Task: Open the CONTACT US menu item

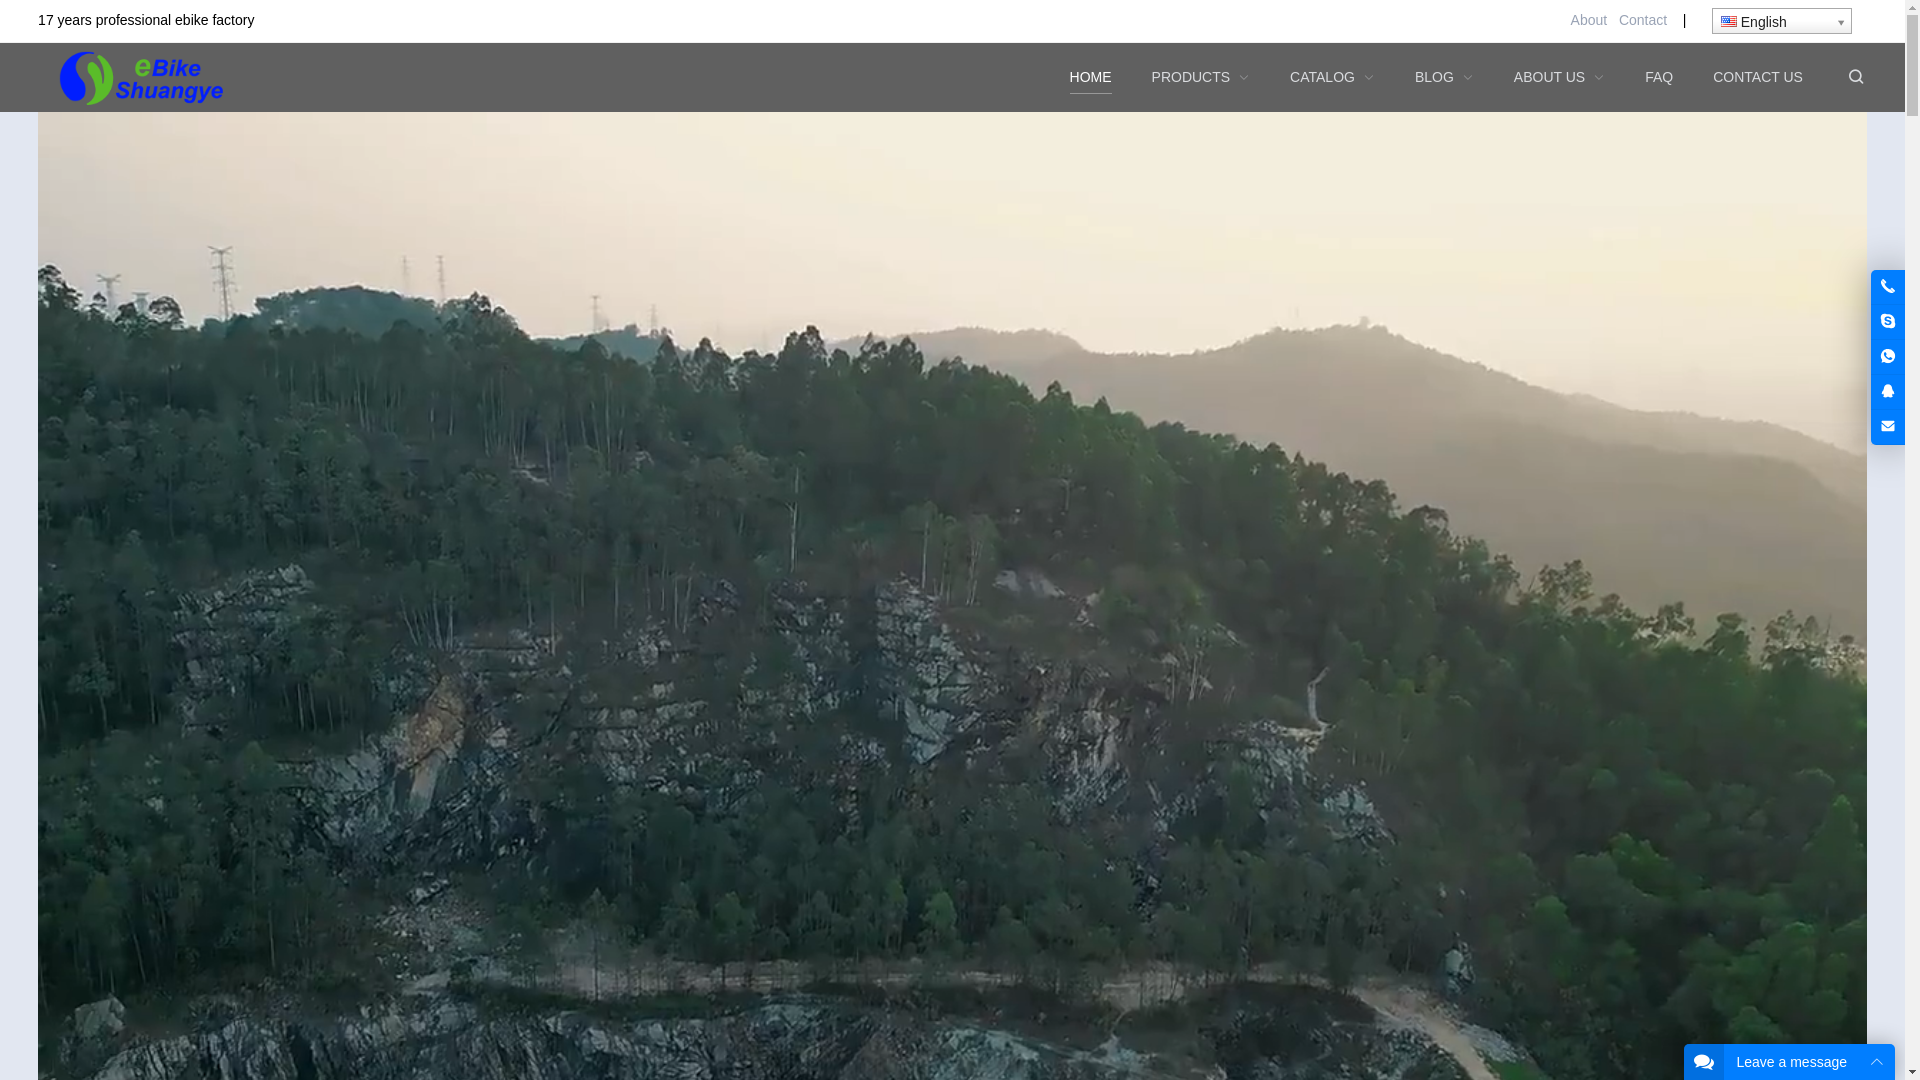Action: pyautogui.click(x=1757, y=77)
